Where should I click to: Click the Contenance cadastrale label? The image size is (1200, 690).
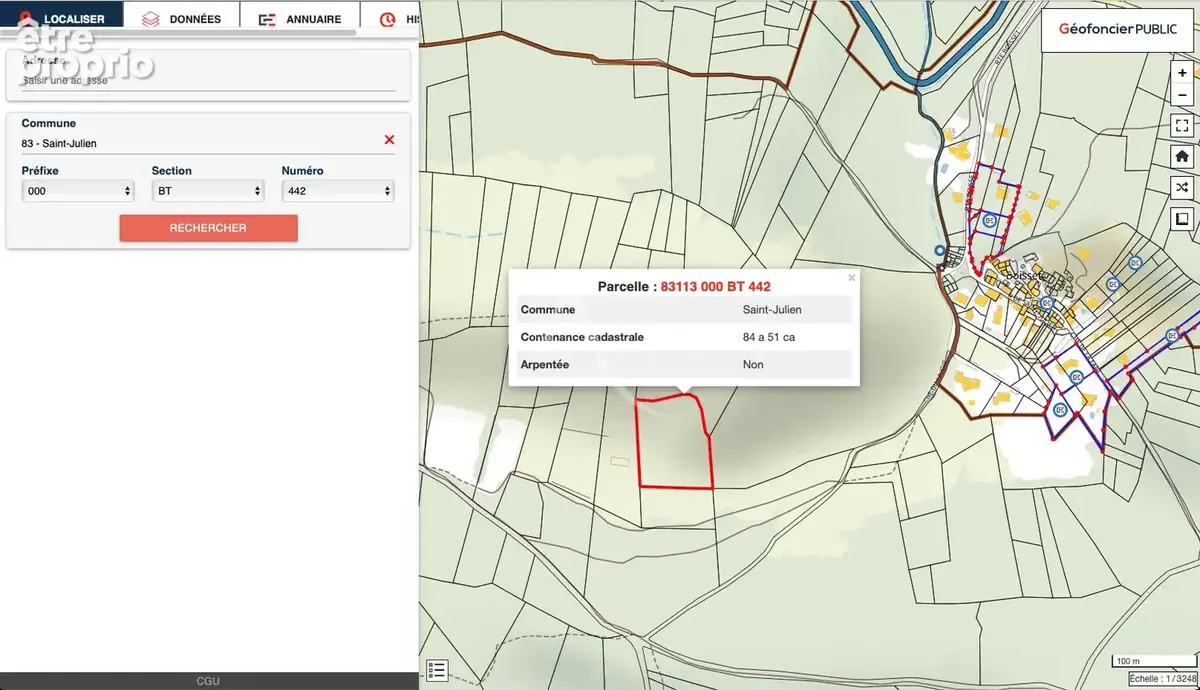(582, 337)
